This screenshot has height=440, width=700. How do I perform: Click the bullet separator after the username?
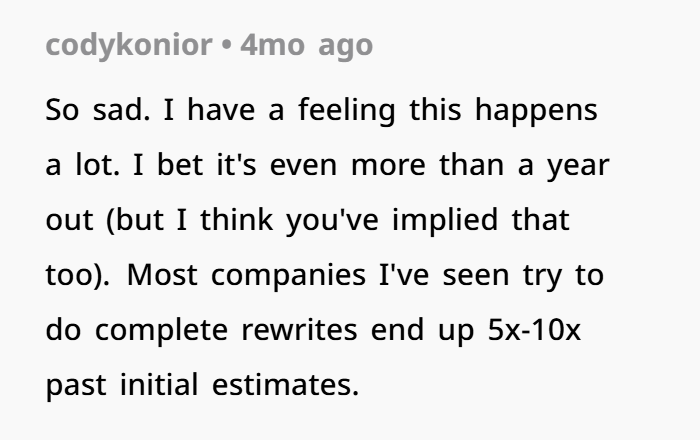(226, 46)
